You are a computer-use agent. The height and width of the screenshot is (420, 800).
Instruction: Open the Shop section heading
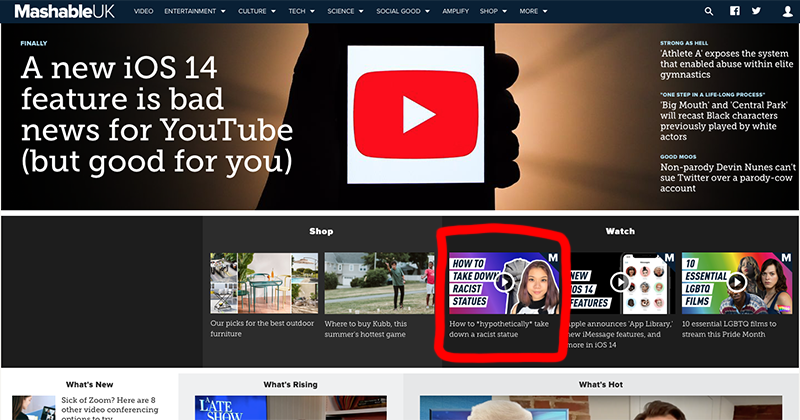point(321,231)
